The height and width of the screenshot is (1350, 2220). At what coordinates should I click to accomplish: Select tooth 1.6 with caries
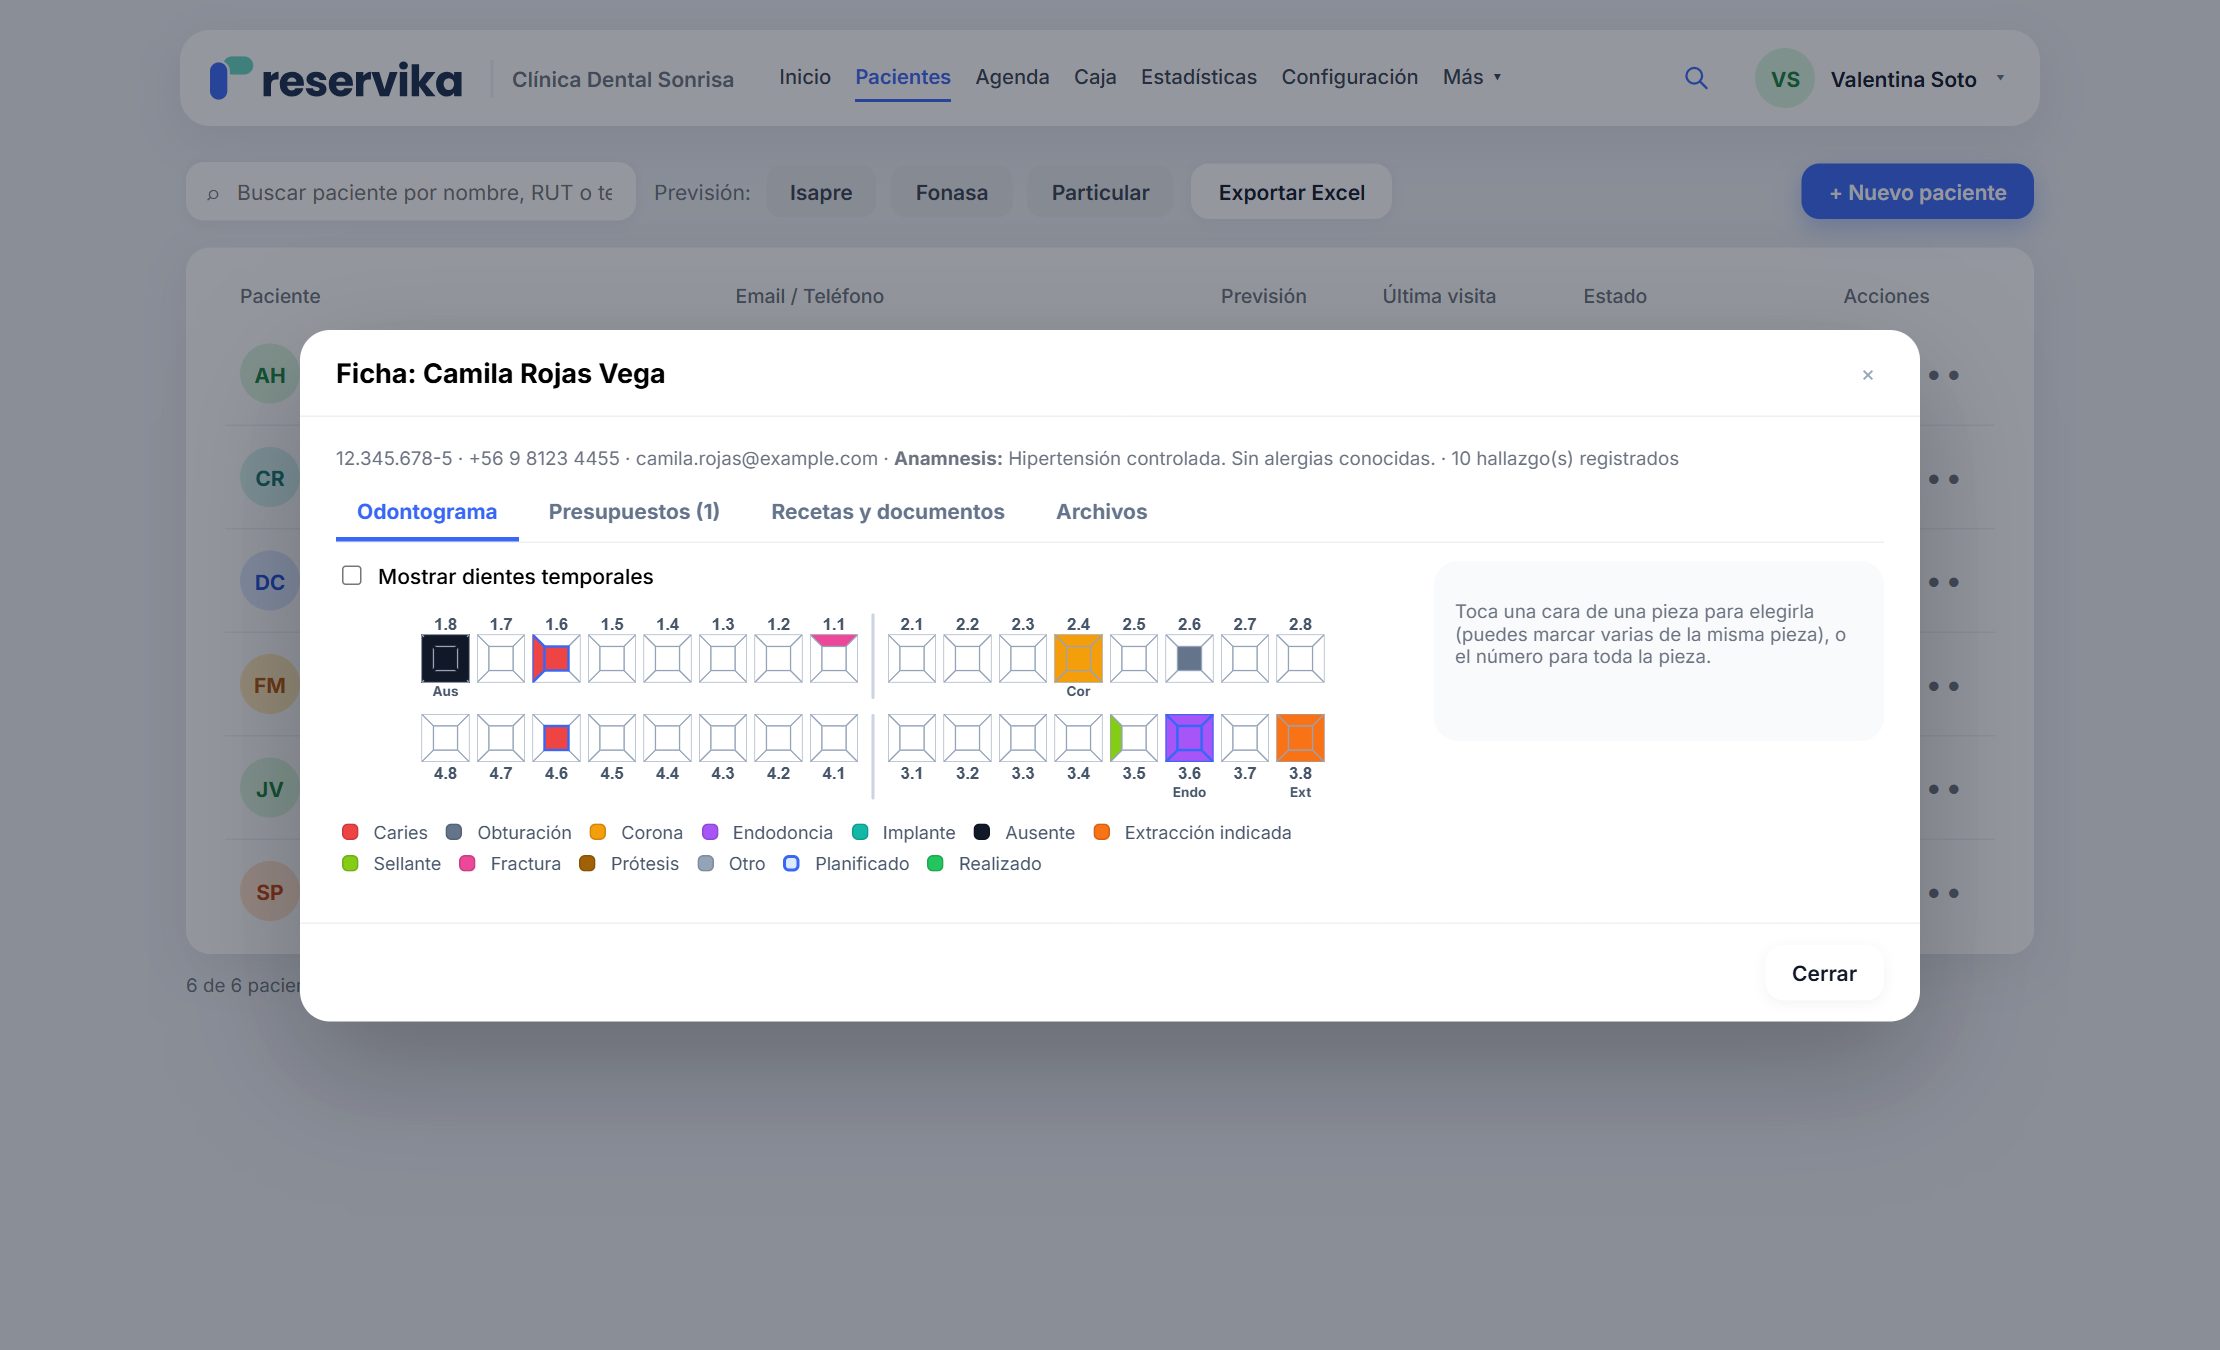tap(556, 658)
